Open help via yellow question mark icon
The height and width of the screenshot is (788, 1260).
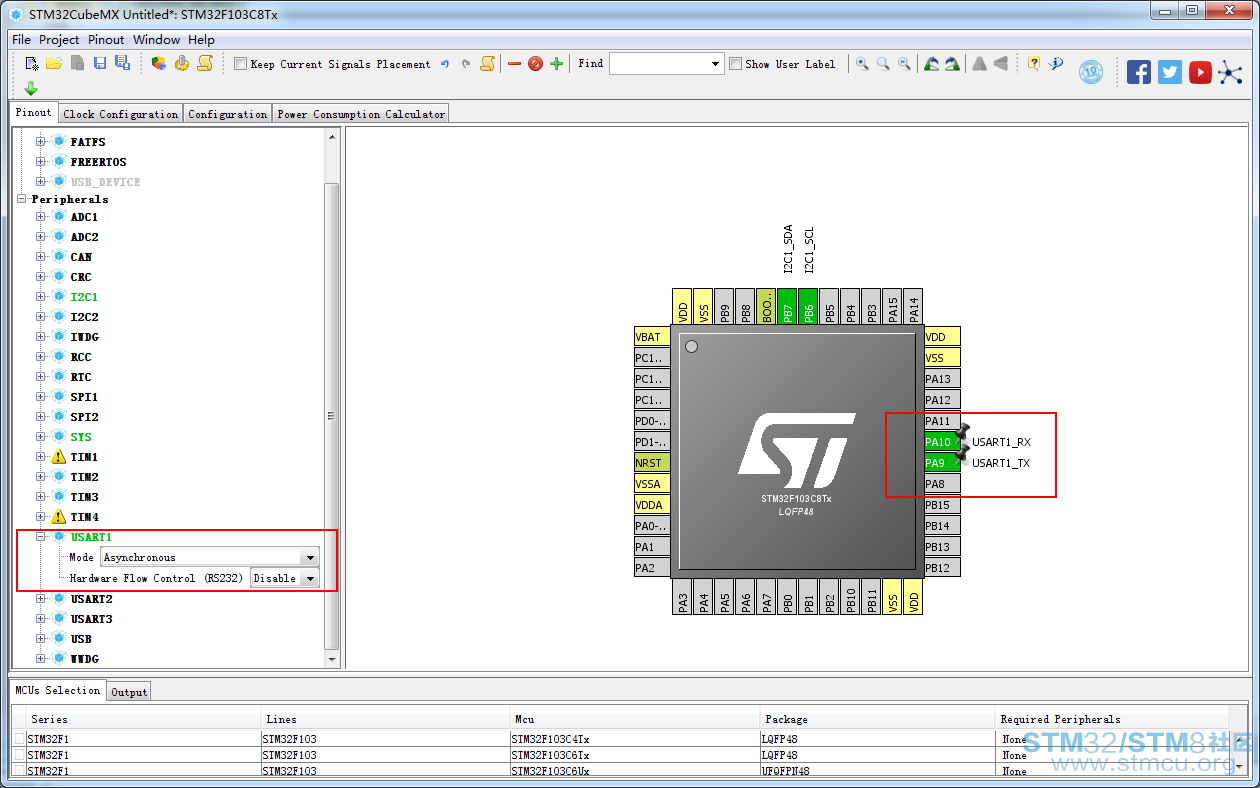tap(1033, 63)
